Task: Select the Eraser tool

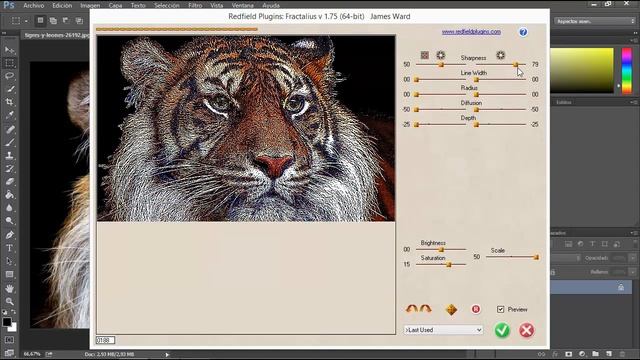Action: pos(9,182)
